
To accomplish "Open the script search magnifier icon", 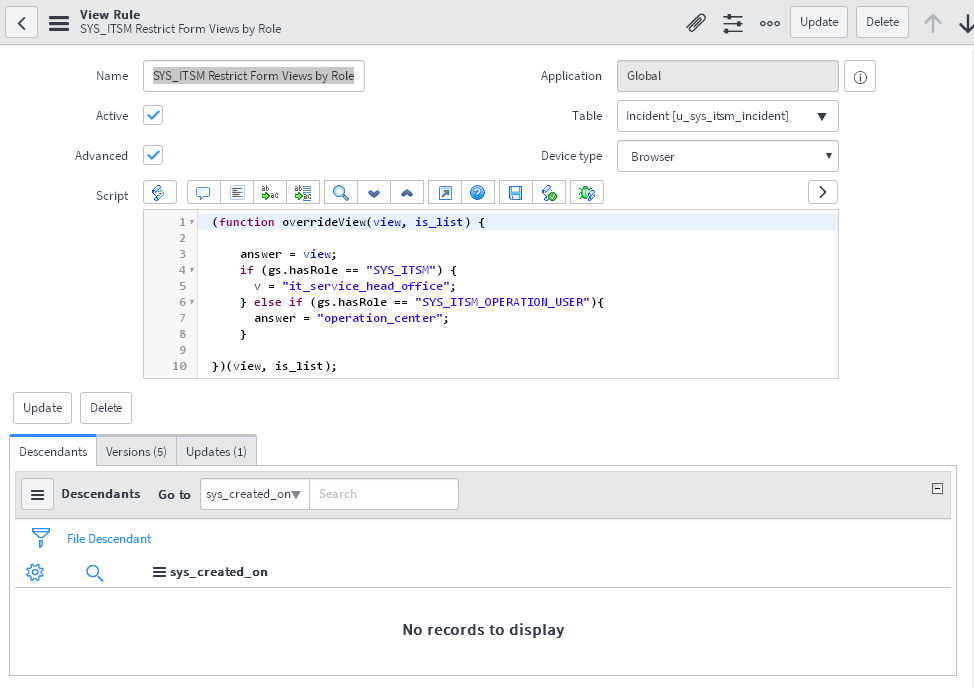I will (x=341, y=192).
